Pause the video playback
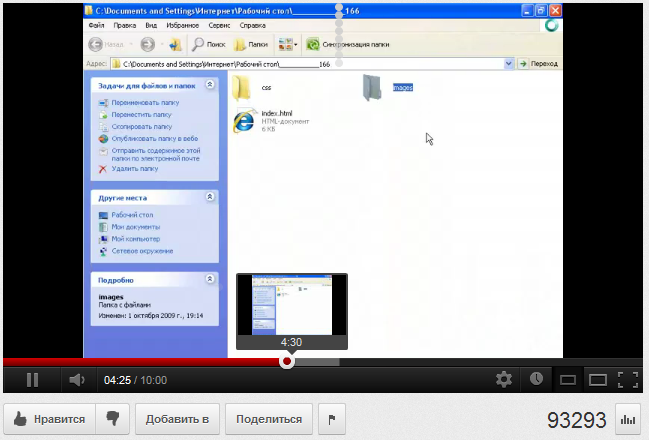Screen dimensions: 649x440 coord(32,380)
